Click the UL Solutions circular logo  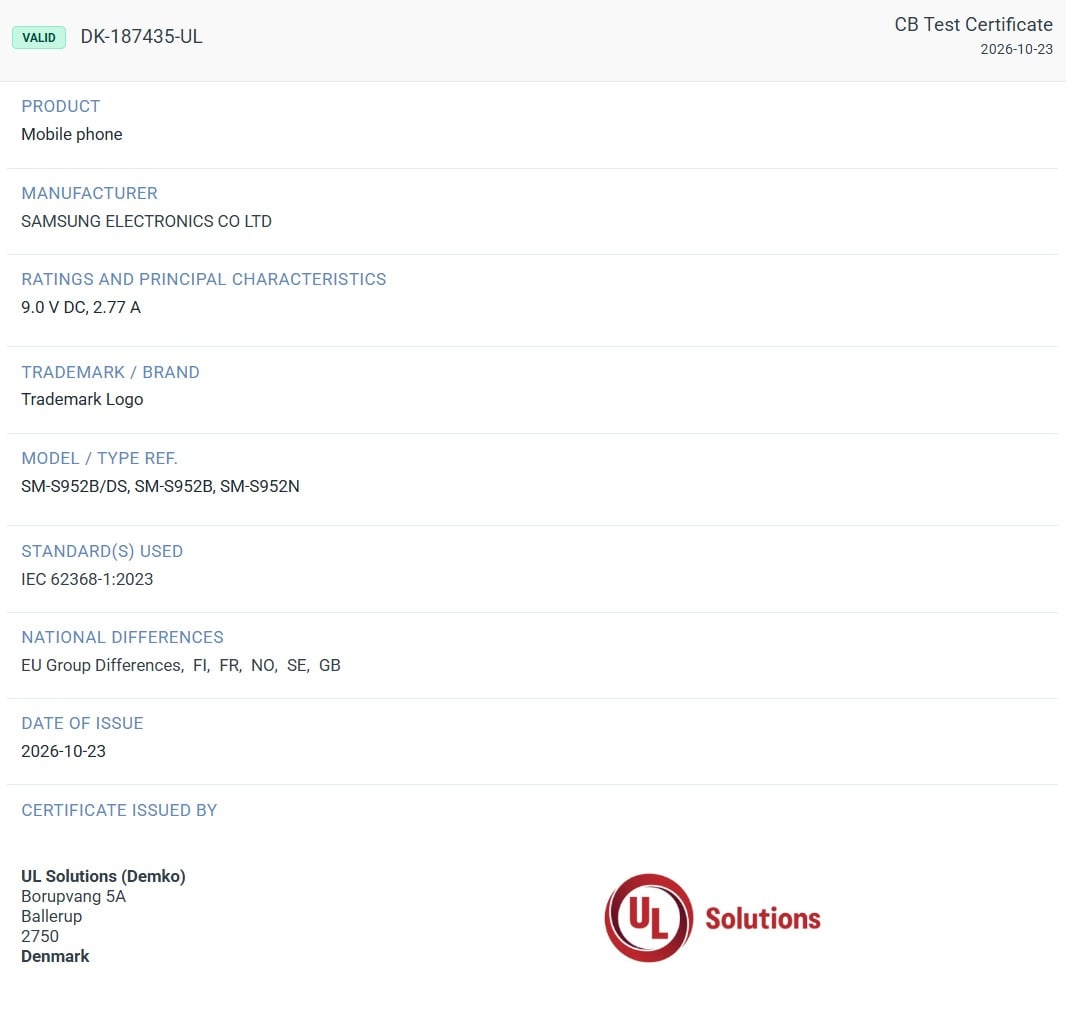649,918
